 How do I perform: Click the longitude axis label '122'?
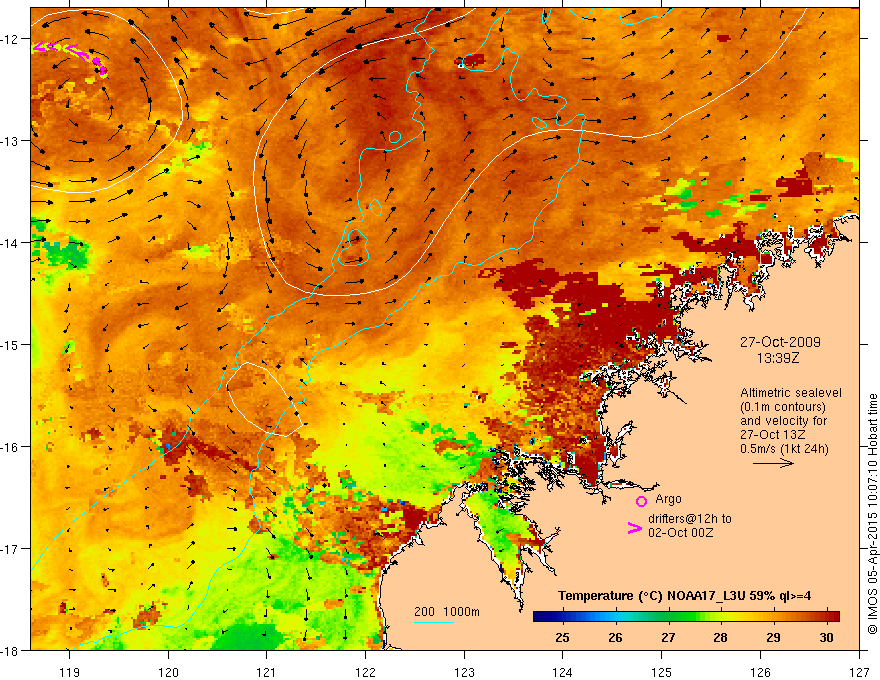coord(365,672)
